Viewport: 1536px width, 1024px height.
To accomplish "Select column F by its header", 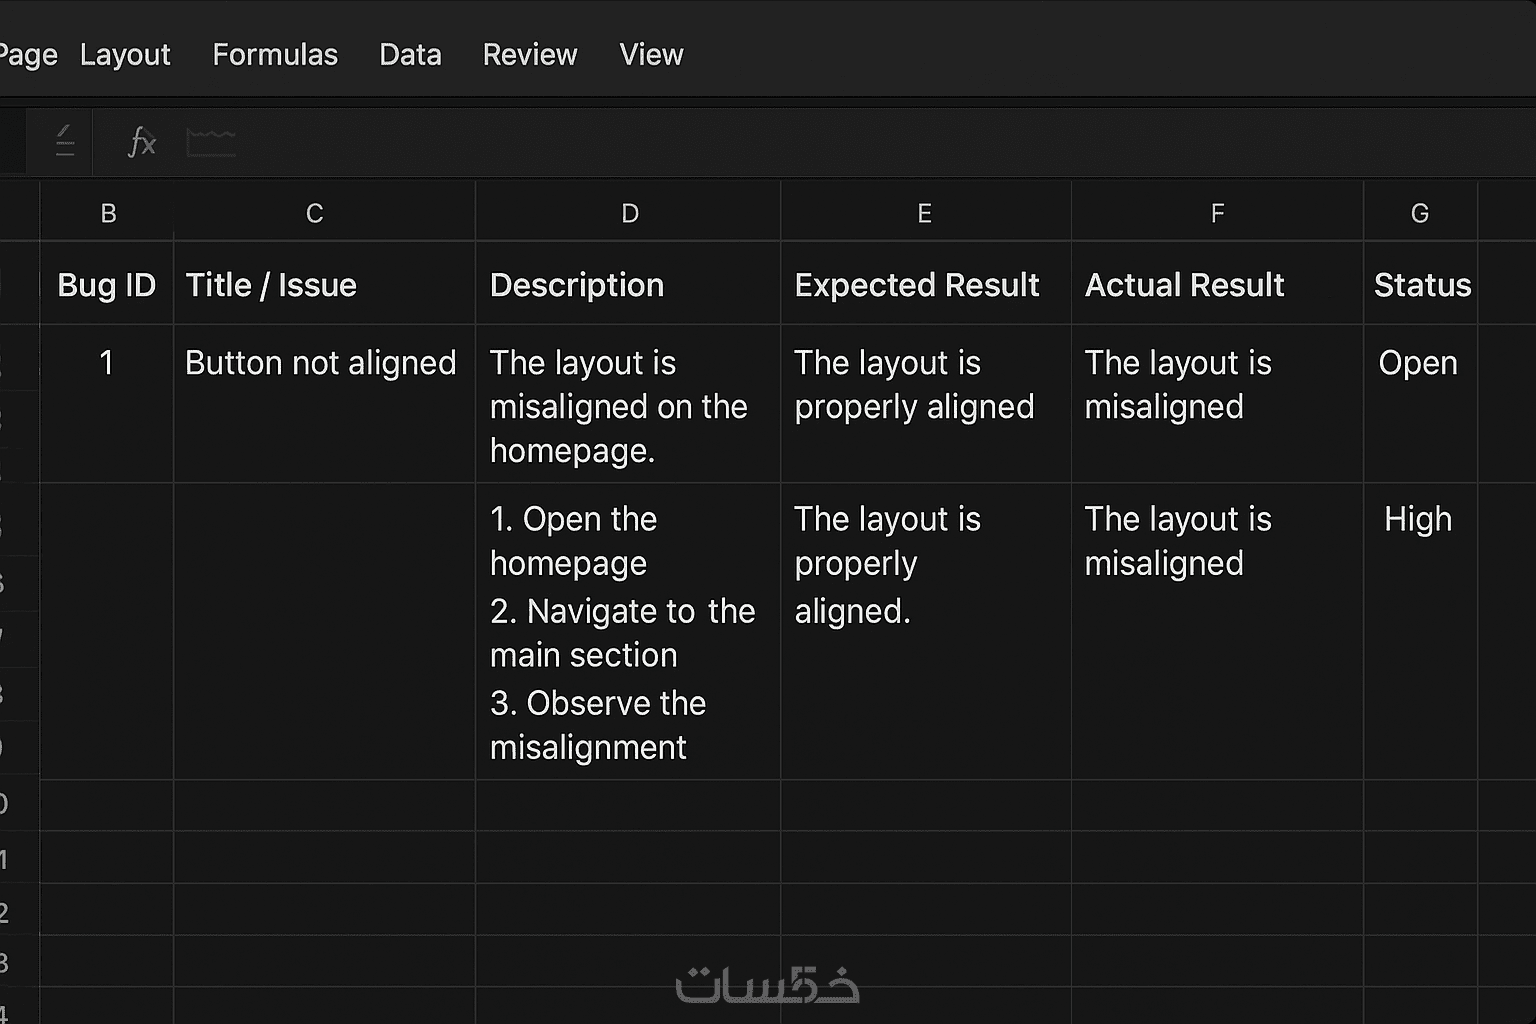I will [1217, 213].
